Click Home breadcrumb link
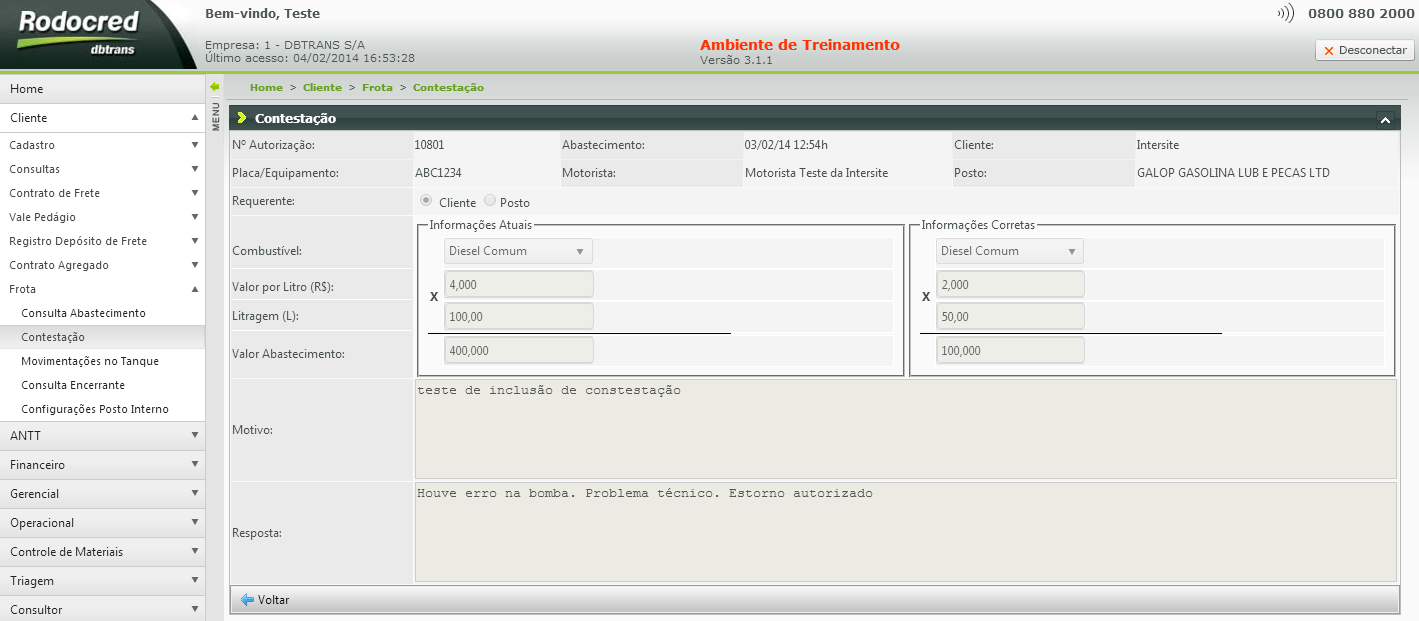 (x=266, y=88)
